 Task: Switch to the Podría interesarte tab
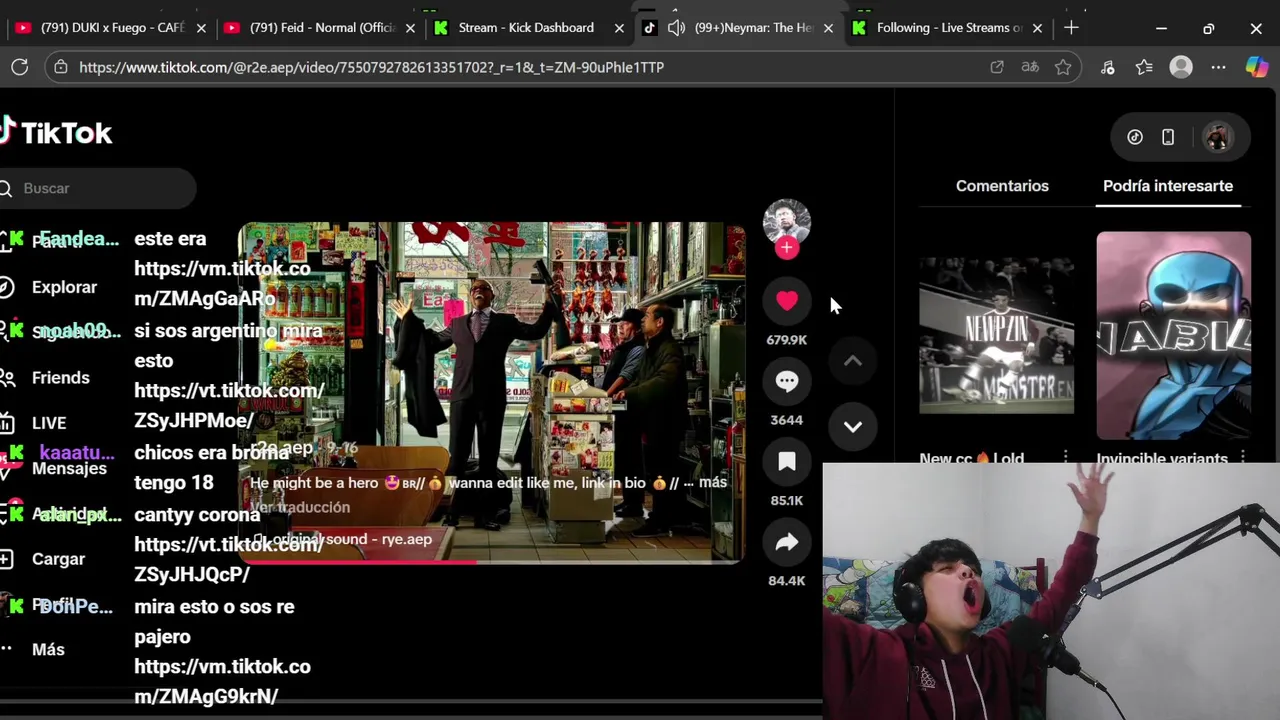1168,186
